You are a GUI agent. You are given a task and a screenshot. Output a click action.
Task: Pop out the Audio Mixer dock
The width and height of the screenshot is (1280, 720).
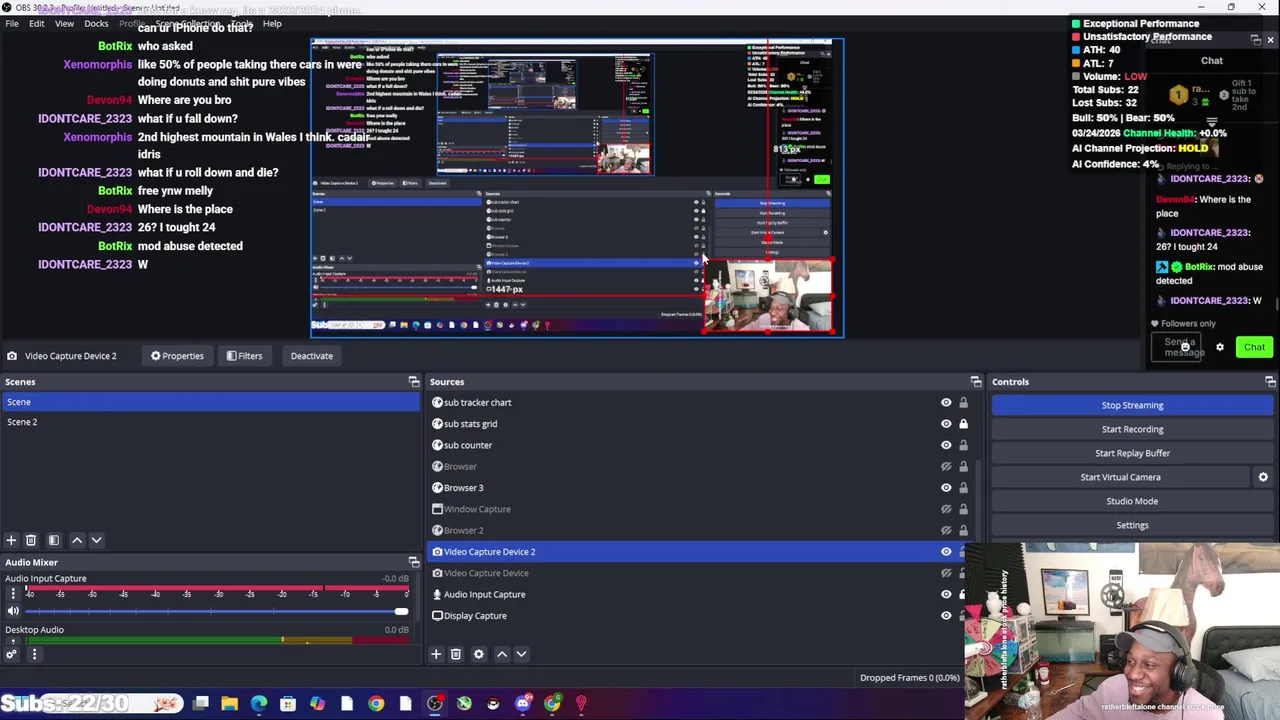(x=414, y=562)
